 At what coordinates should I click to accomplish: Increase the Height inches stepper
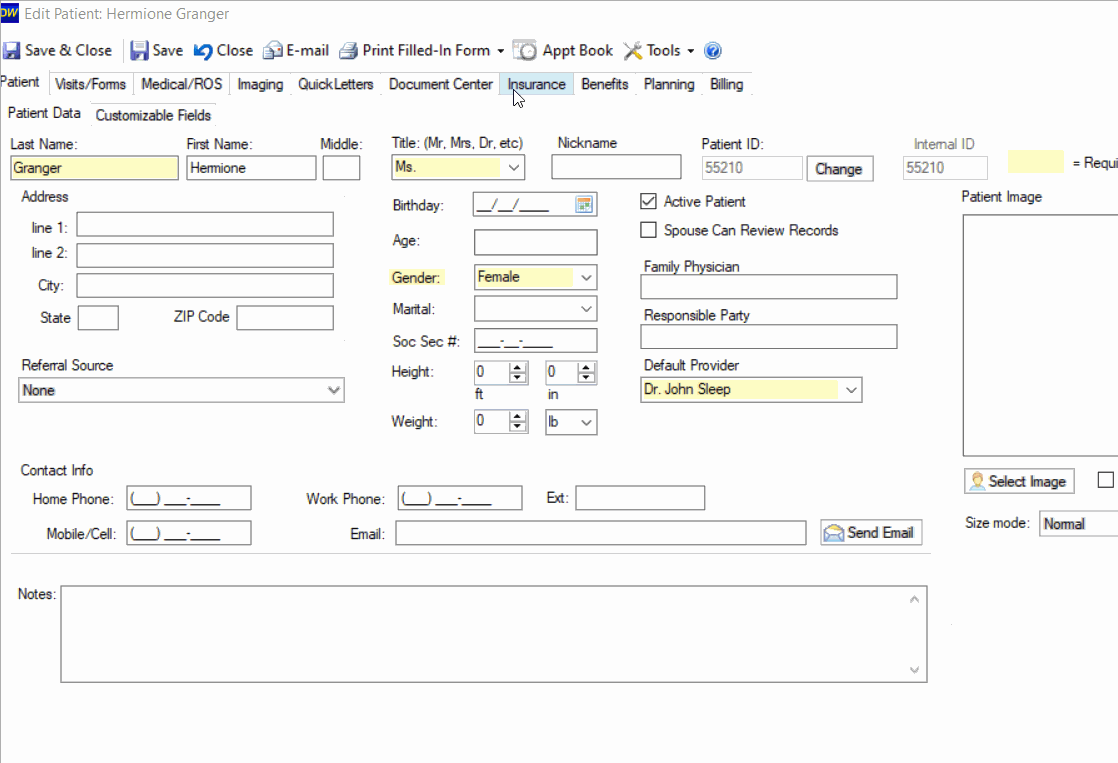coord(587,367)
